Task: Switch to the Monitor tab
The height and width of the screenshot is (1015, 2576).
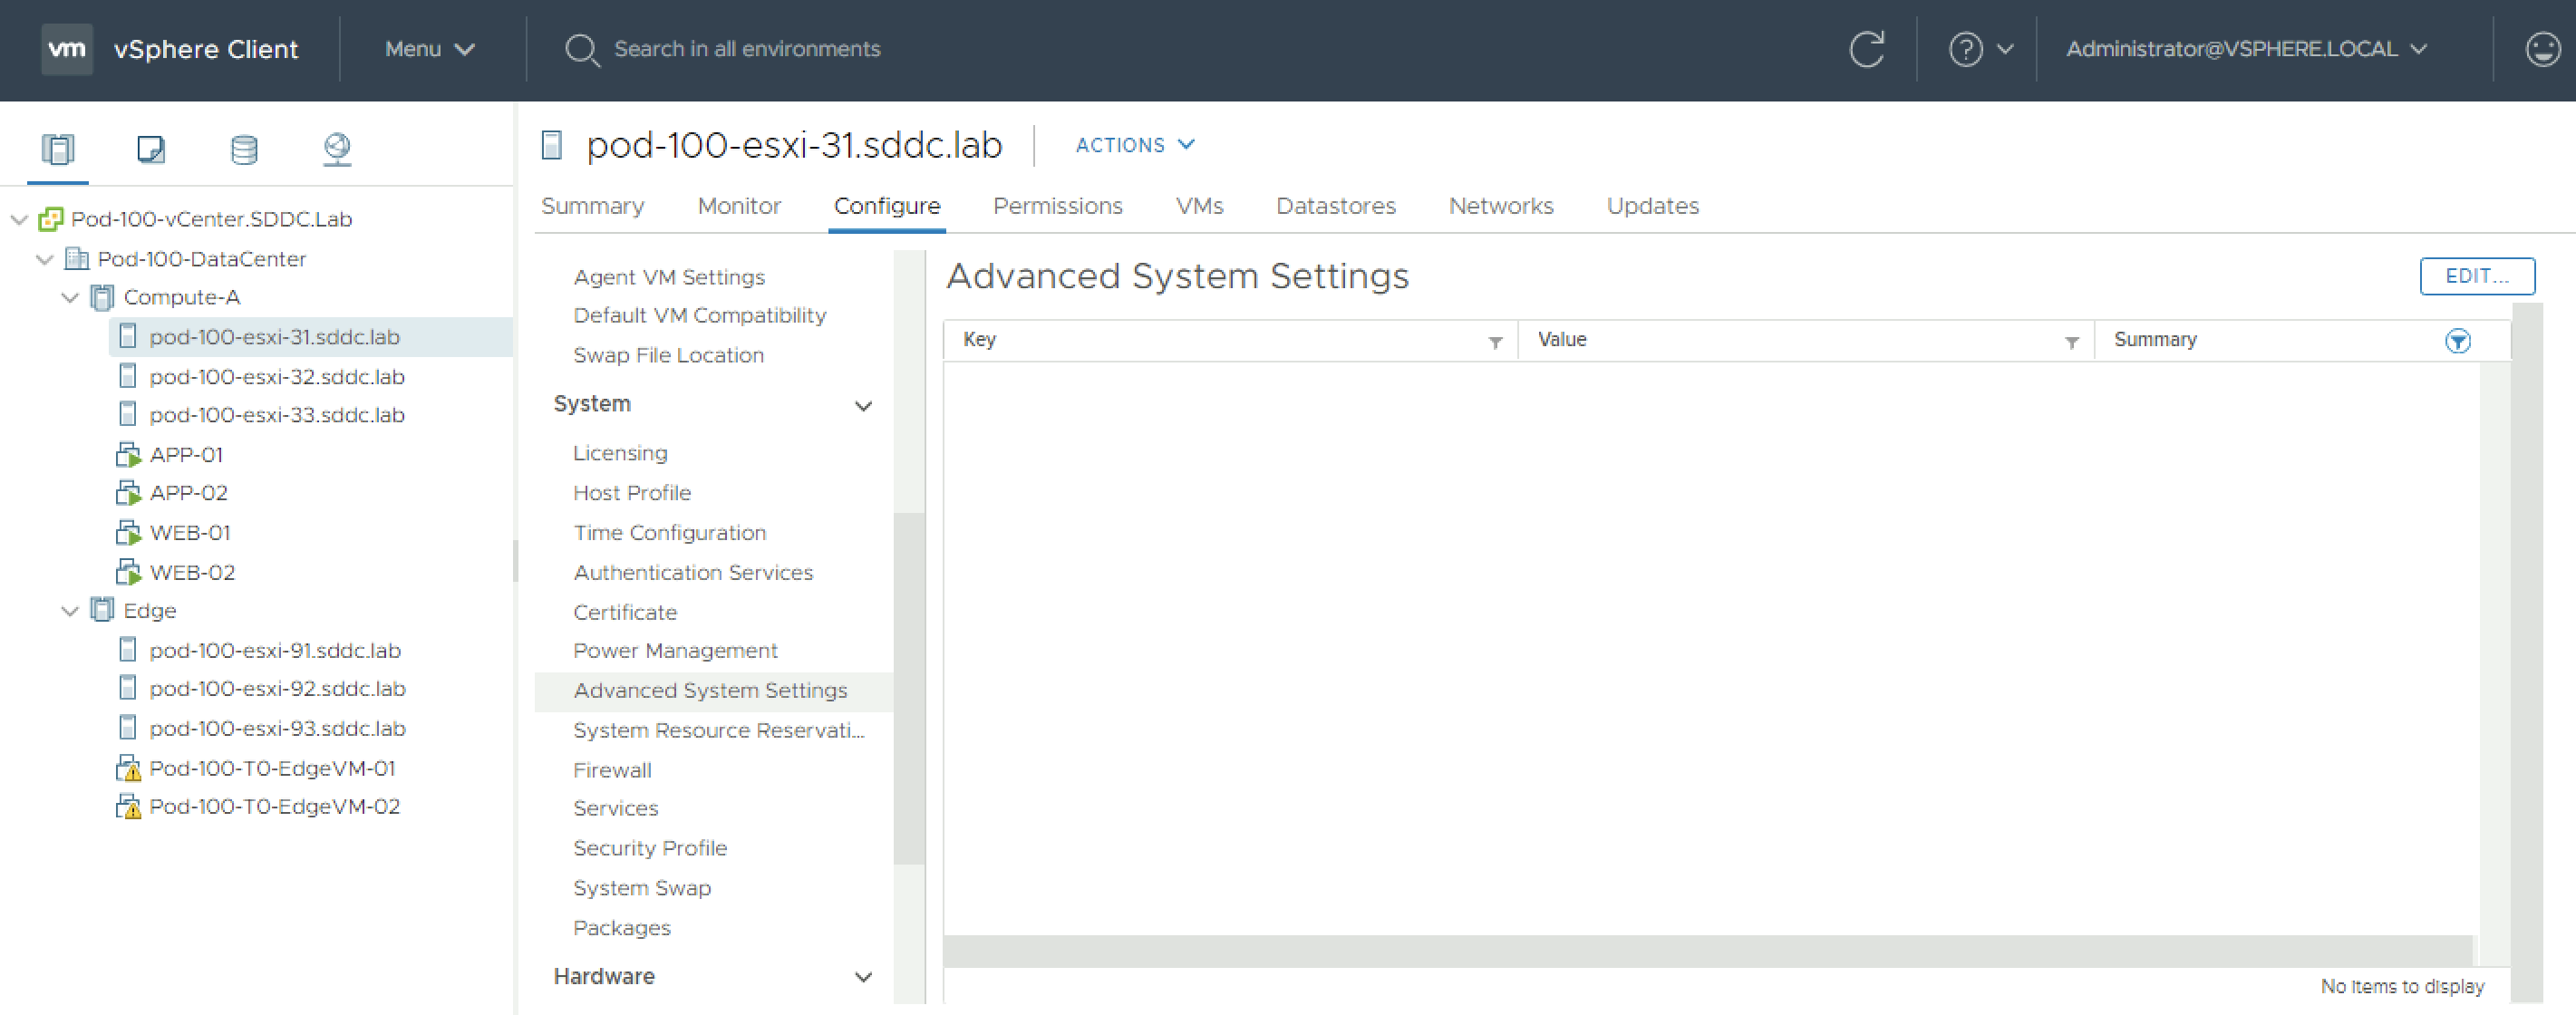Action: coord(738,206)
